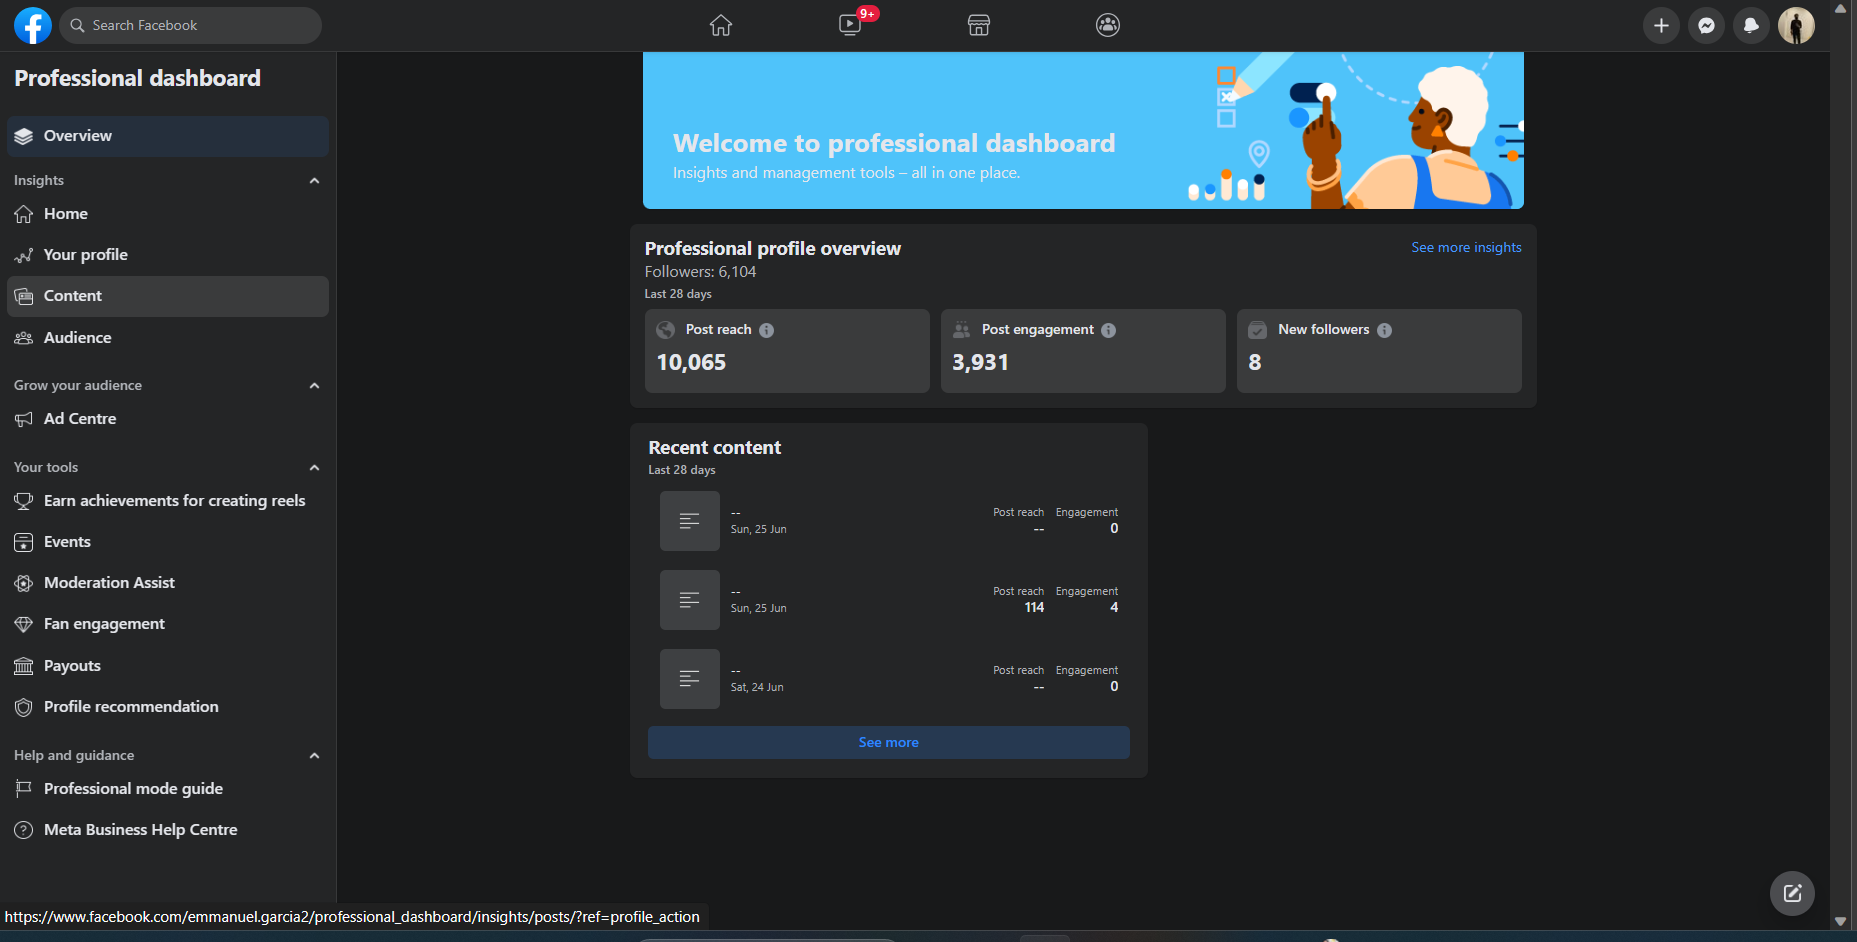Click the New followers info icon

click(1384, 330)
